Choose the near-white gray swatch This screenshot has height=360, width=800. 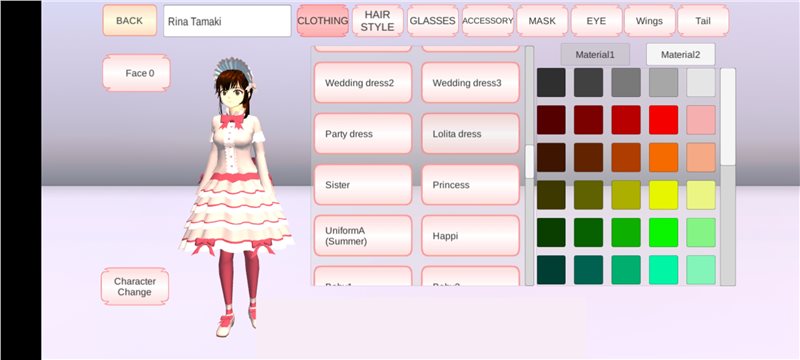tap(701, 83)
